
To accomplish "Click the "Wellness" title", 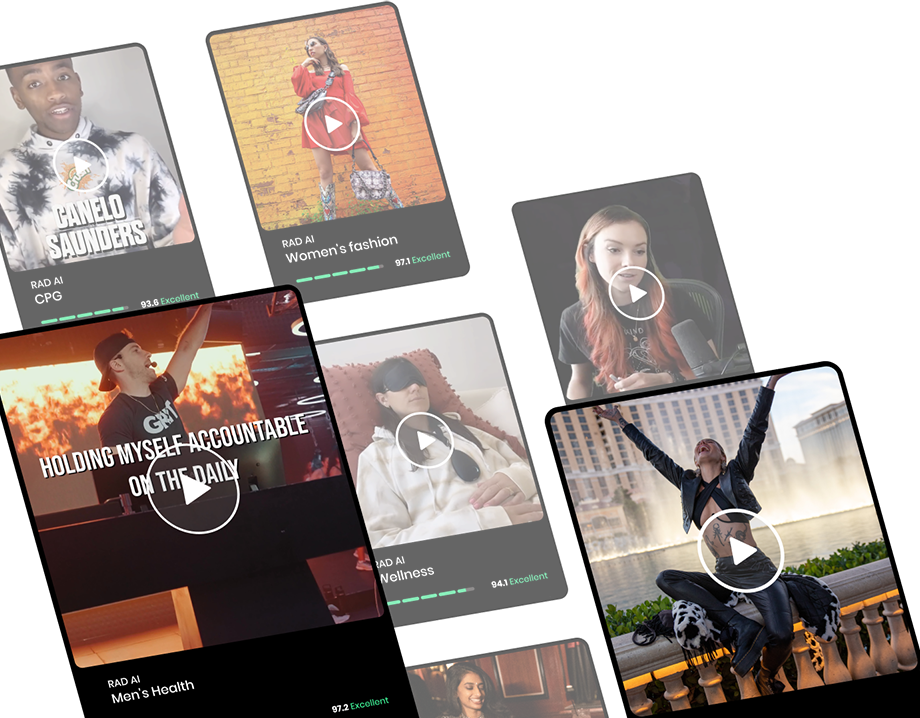I will pos(407,573).
